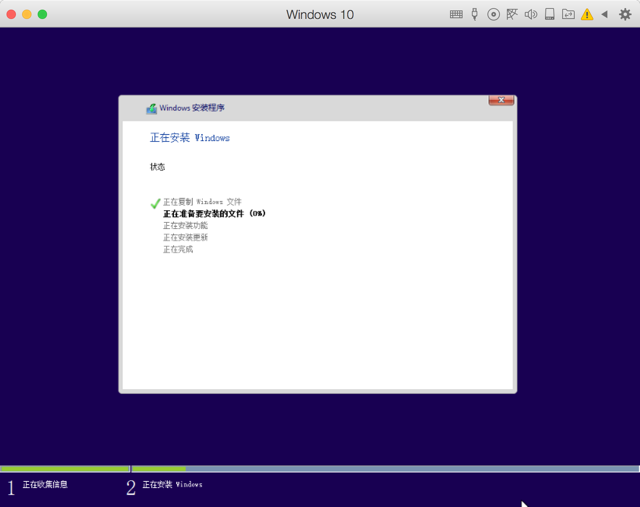Click the '正在安装更新' status line
Screen dimensions: 640x507
click(x=185, y=237)
